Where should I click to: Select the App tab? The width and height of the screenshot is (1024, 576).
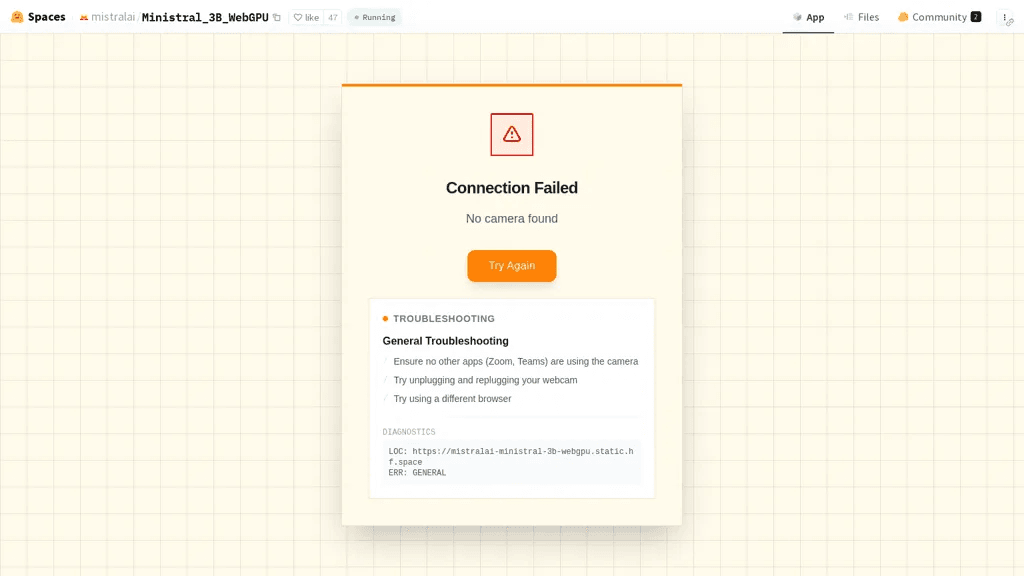(808, 17)
